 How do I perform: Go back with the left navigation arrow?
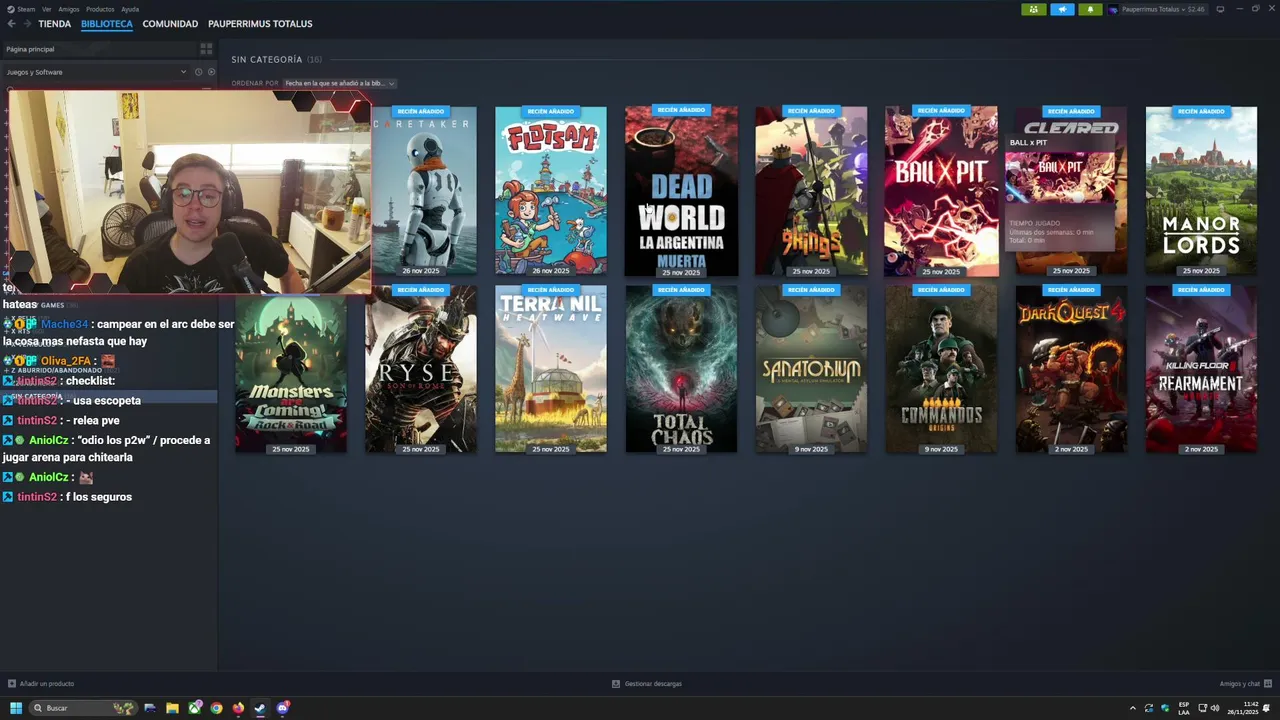click(x=11, y=24)
